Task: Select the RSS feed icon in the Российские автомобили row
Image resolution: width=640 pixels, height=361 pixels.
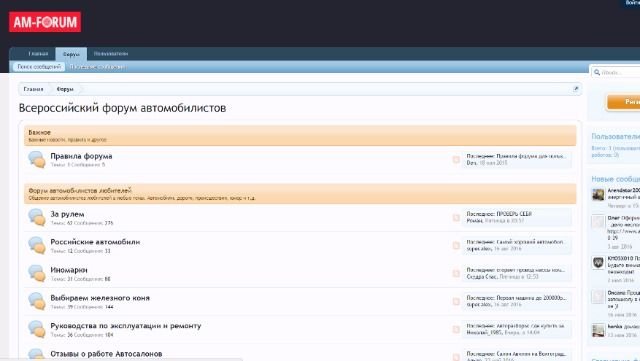Action: tap(456, 245)
